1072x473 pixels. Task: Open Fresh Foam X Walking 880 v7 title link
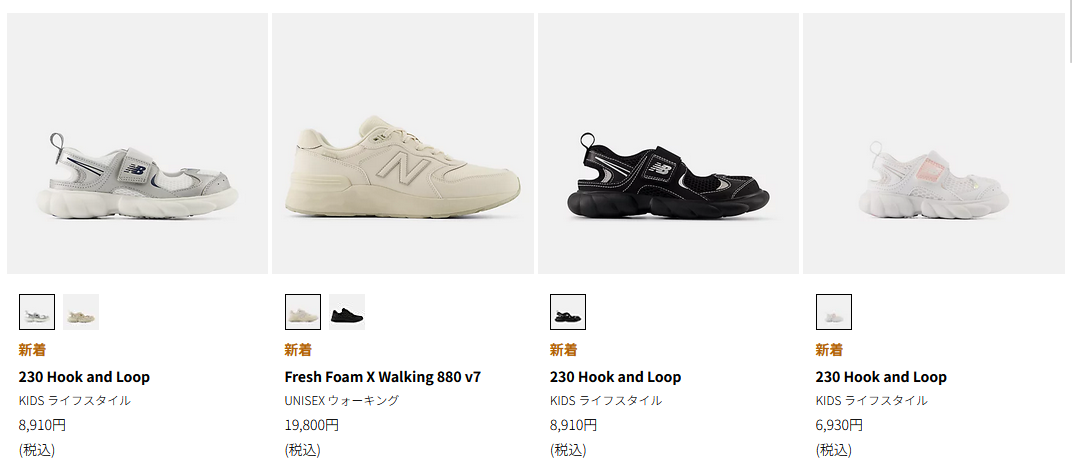click(382, 377)
